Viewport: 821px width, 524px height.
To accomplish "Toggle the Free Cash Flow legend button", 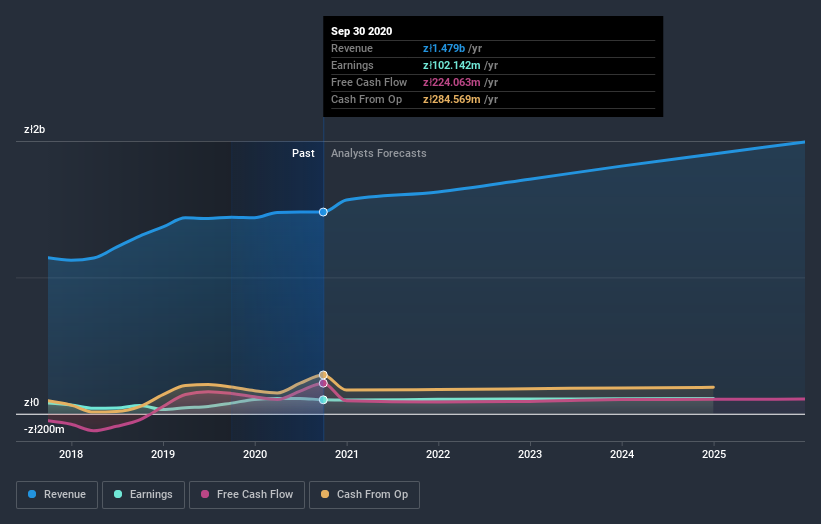I will coord(247,495).
